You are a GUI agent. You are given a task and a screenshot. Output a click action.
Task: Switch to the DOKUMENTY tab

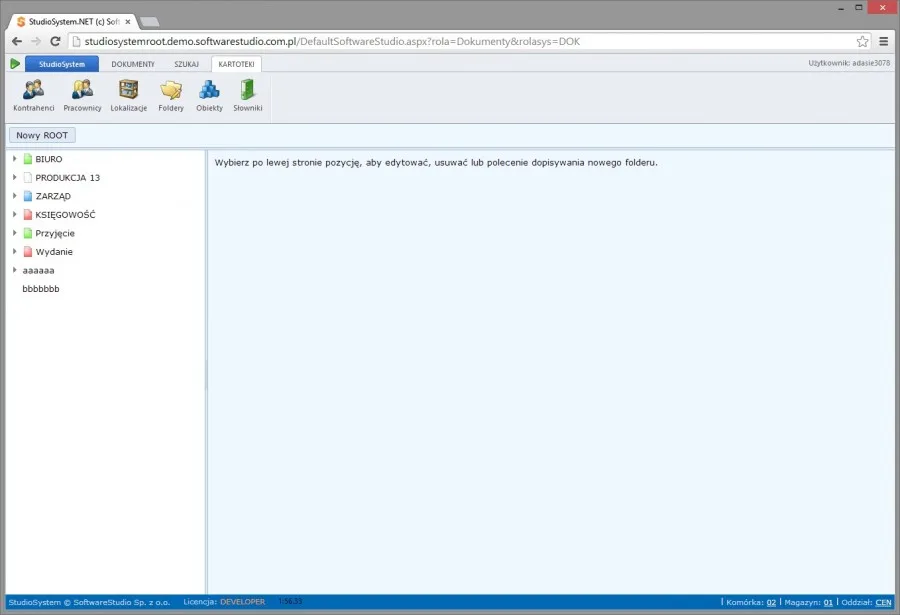pos(133,64)
